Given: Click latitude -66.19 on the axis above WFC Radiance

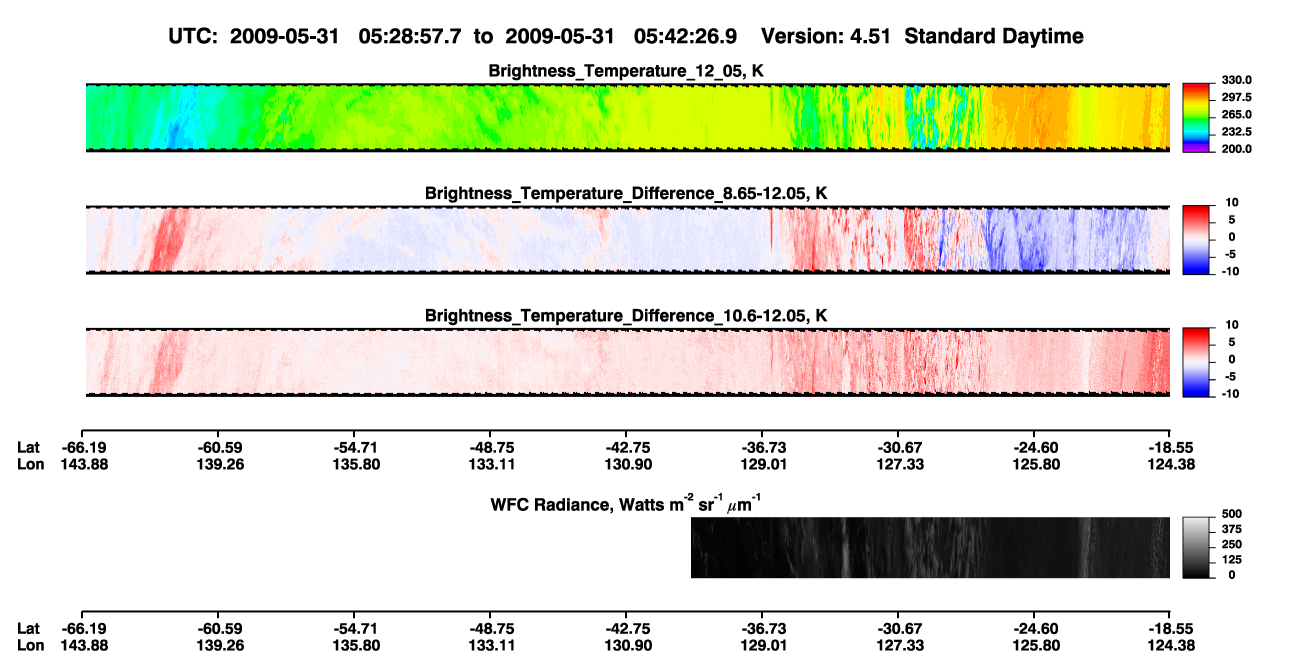Looking at the screenshot, I should 82,448.
